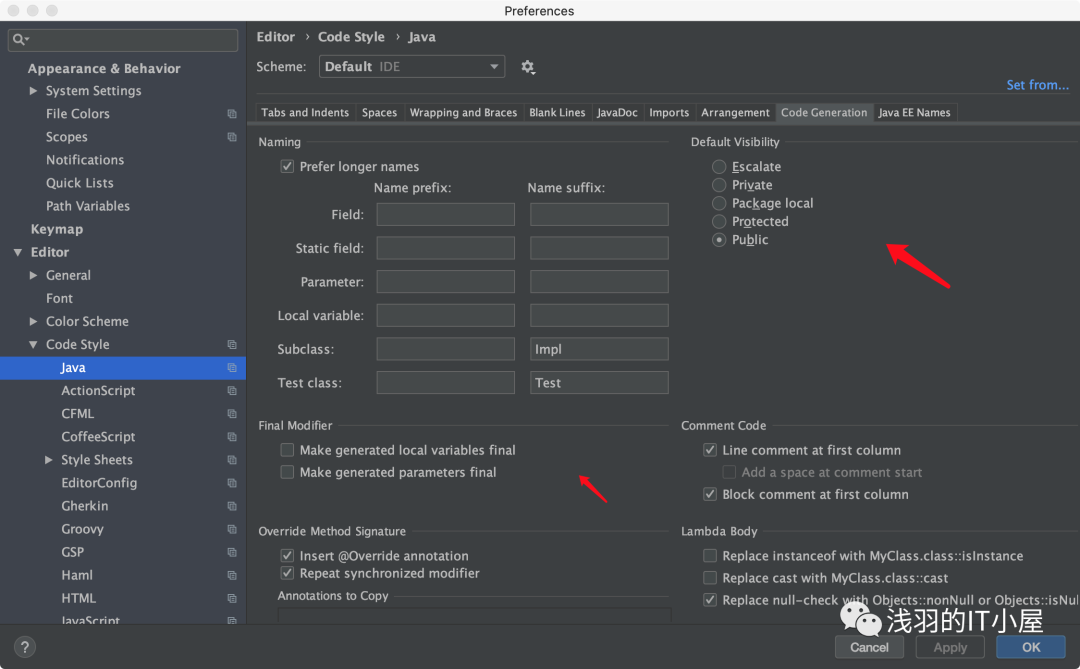Screen dimensions: 1080x669
Task: Toggle Insert @Override annotation checkbox
Action: (x=287, y=555)
